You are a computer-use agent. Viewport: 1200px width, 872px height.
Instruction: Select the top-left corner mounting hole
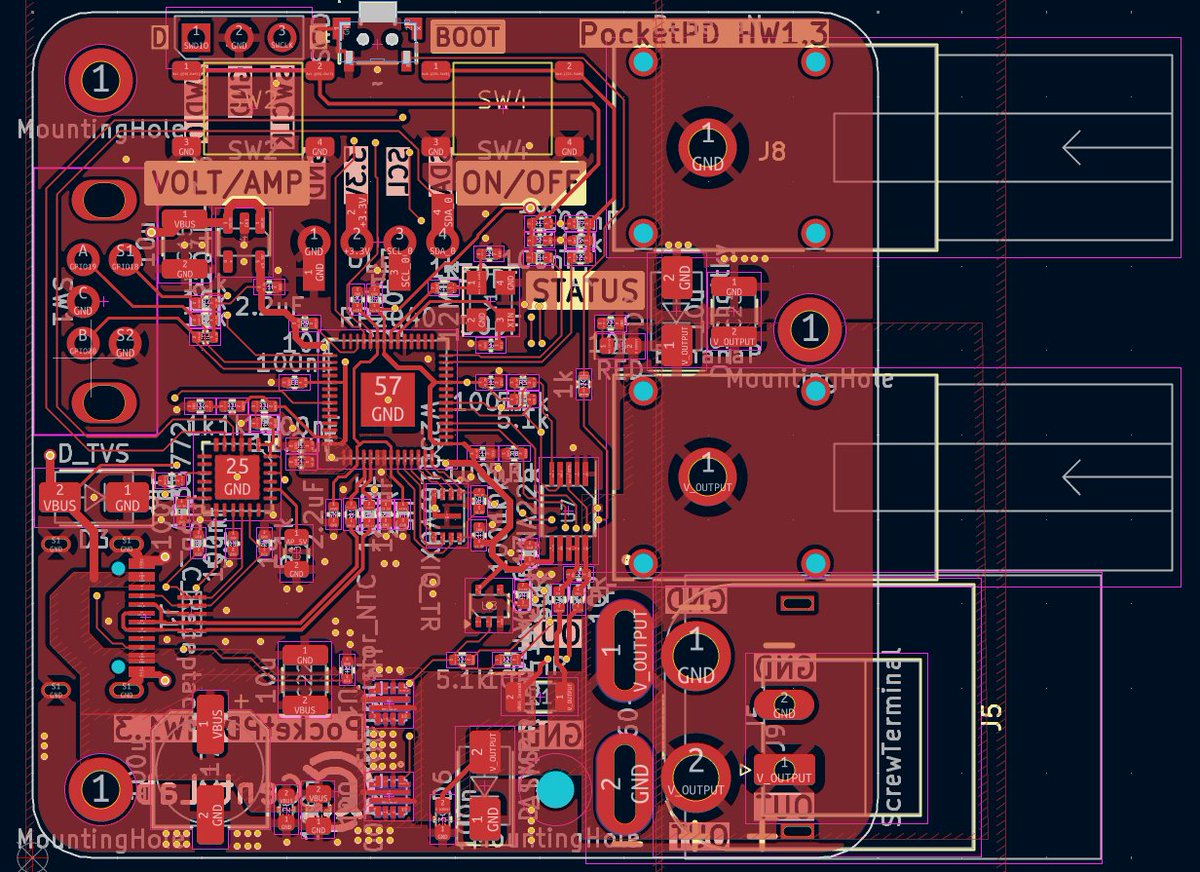pos(100,80)
